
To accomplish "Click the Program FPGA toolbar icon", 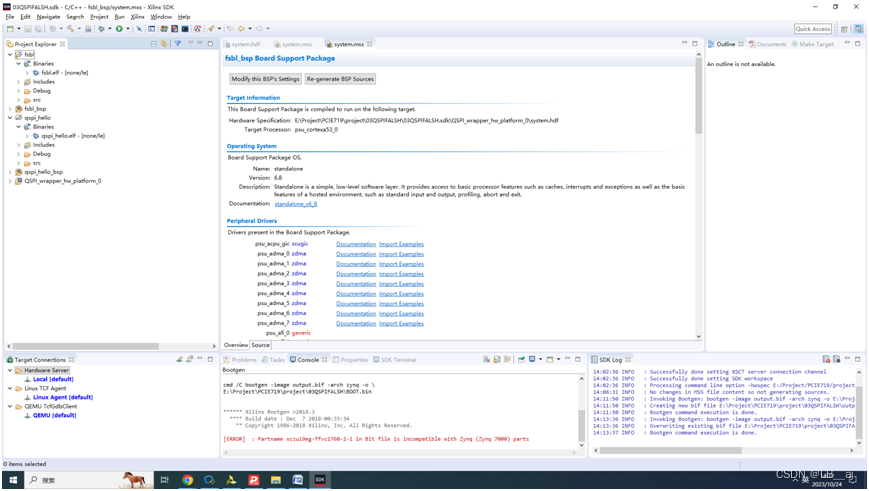I will coord(164,29).
